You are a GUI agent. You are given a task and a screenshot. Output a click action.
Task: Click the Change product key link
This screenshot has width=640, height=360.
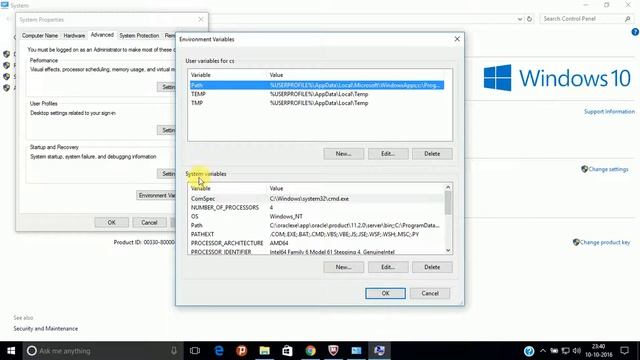pos(605,242)
